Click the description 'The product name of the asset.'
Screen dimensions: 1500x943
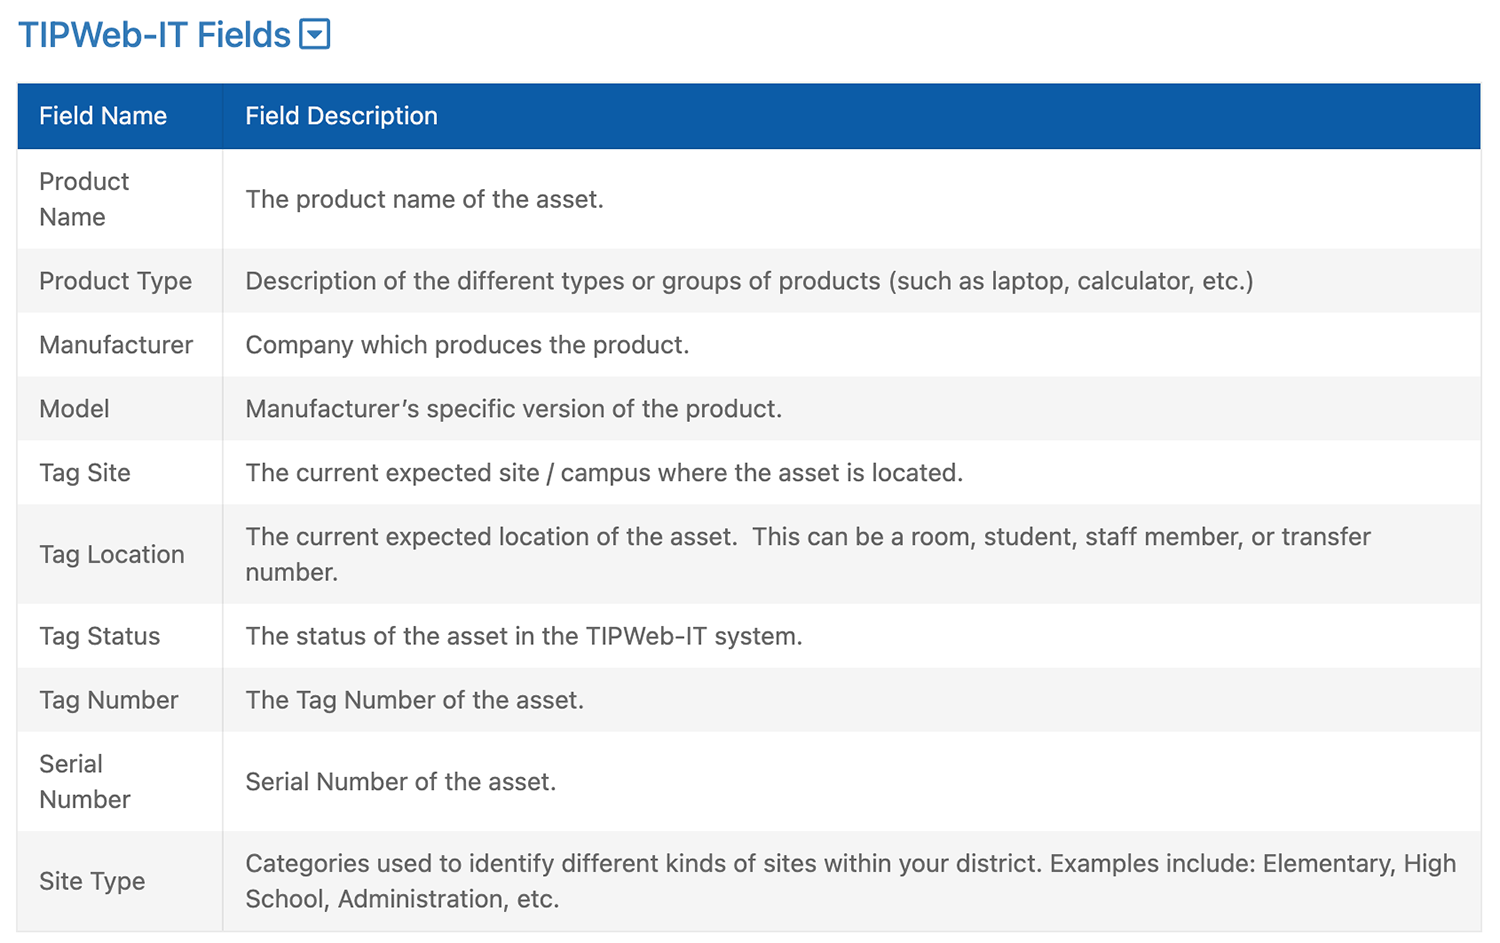pos(424,199)
